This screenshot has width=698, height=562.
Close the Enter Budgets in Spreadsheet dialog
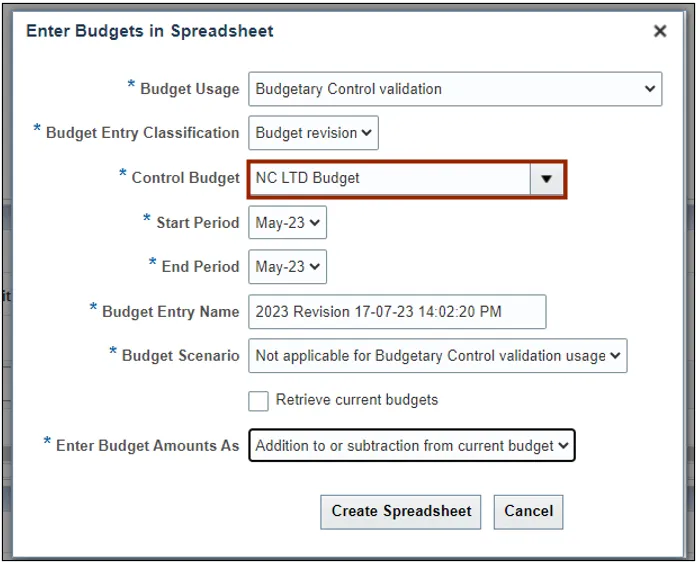tap(660, 32)
